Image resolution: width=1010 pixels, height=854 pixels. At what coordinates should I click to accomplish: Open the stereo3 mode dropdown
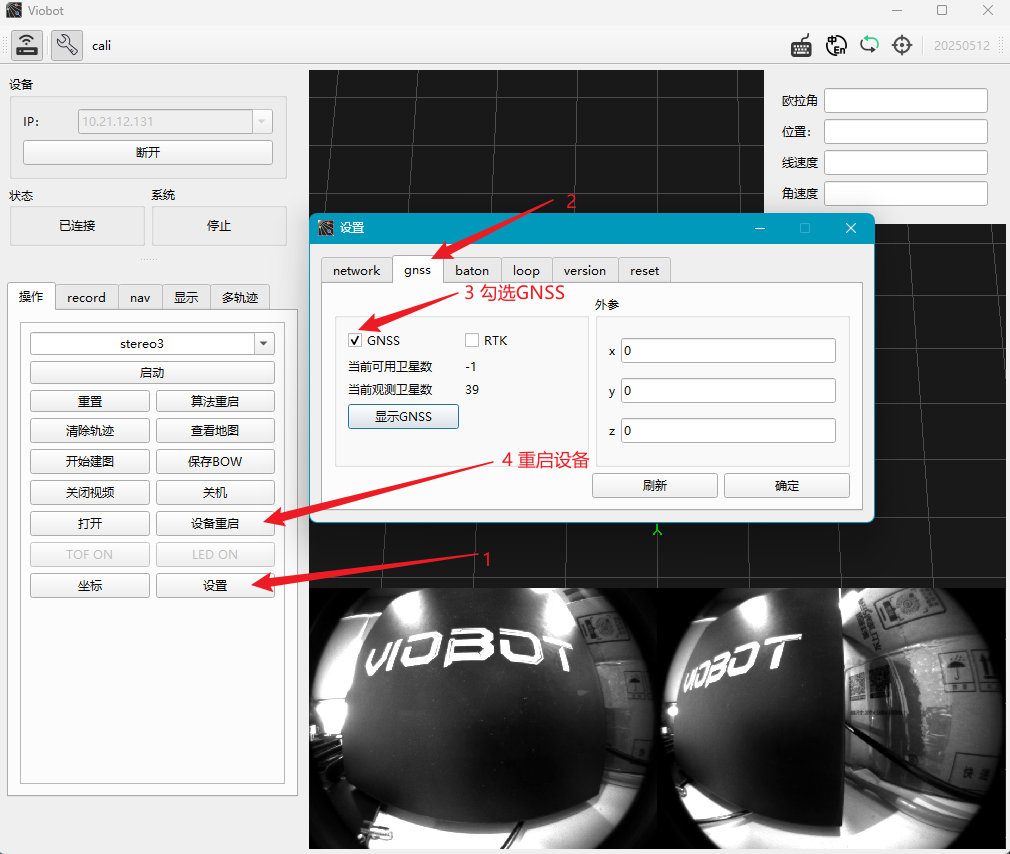pos(263,343)
